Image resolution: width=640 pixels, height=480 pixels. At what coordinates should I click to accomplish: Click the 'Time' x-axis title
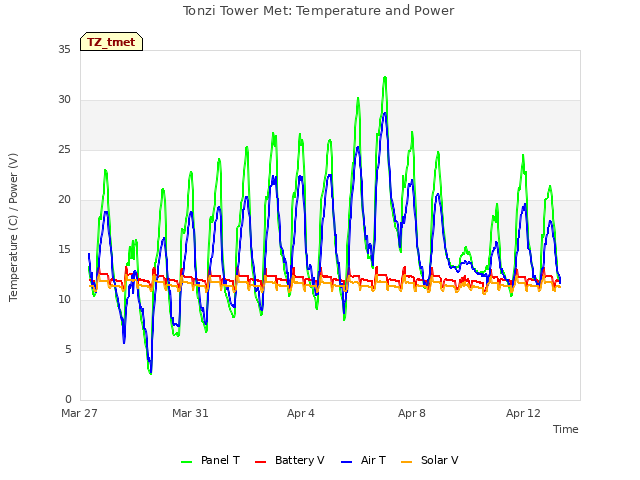click(565, 429)
